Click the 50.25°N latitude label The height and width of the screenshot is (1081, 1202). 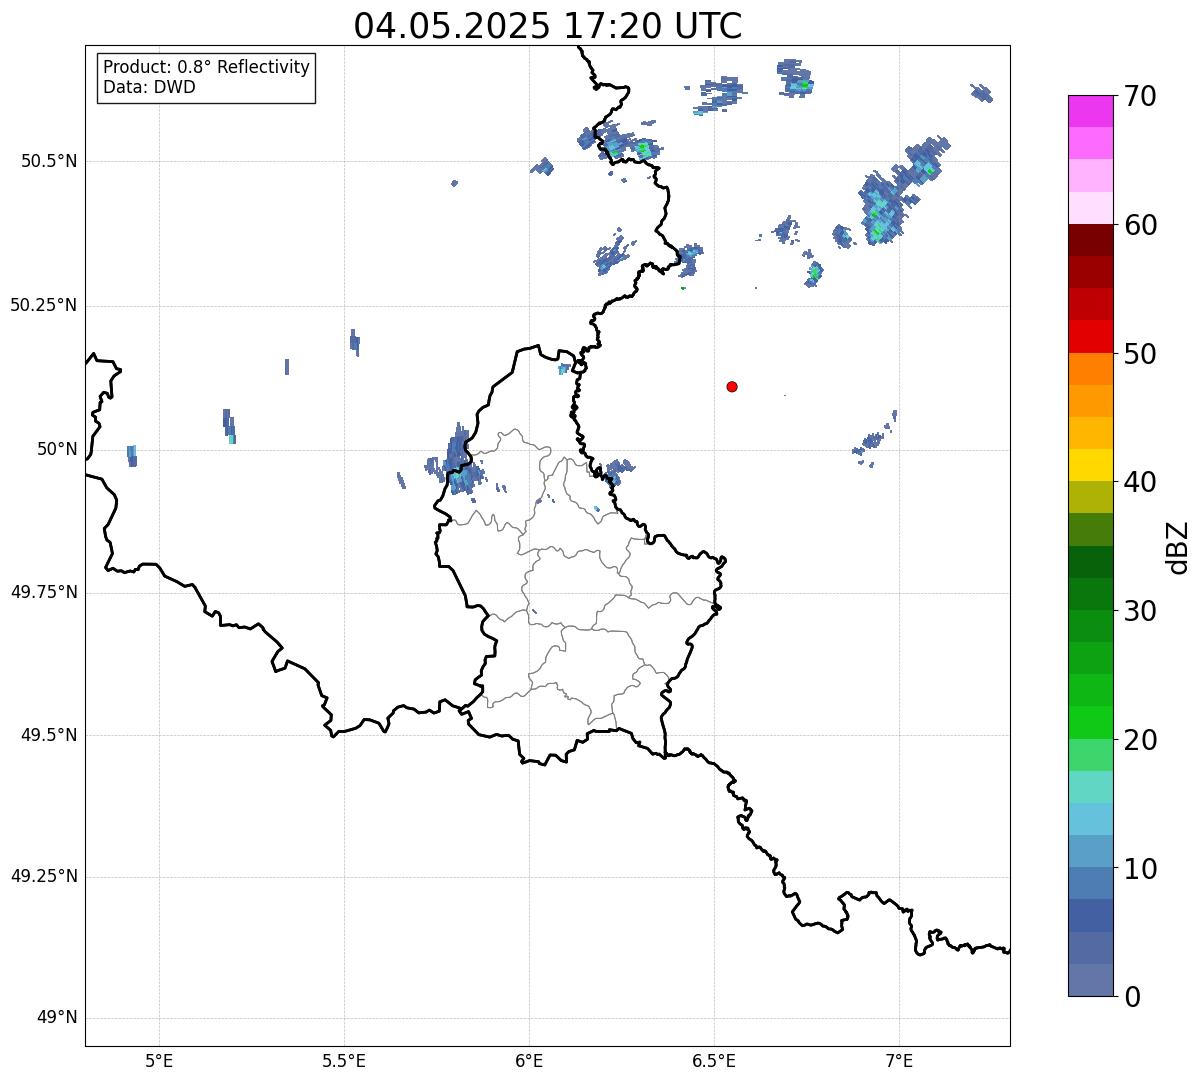tap(44, 305)
